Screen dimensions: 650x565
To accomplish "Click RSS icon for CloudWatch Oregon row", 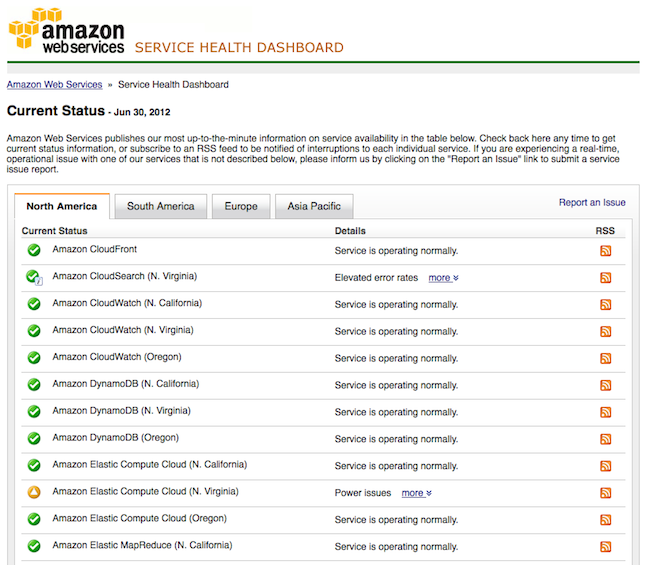I will pos(605,358).
